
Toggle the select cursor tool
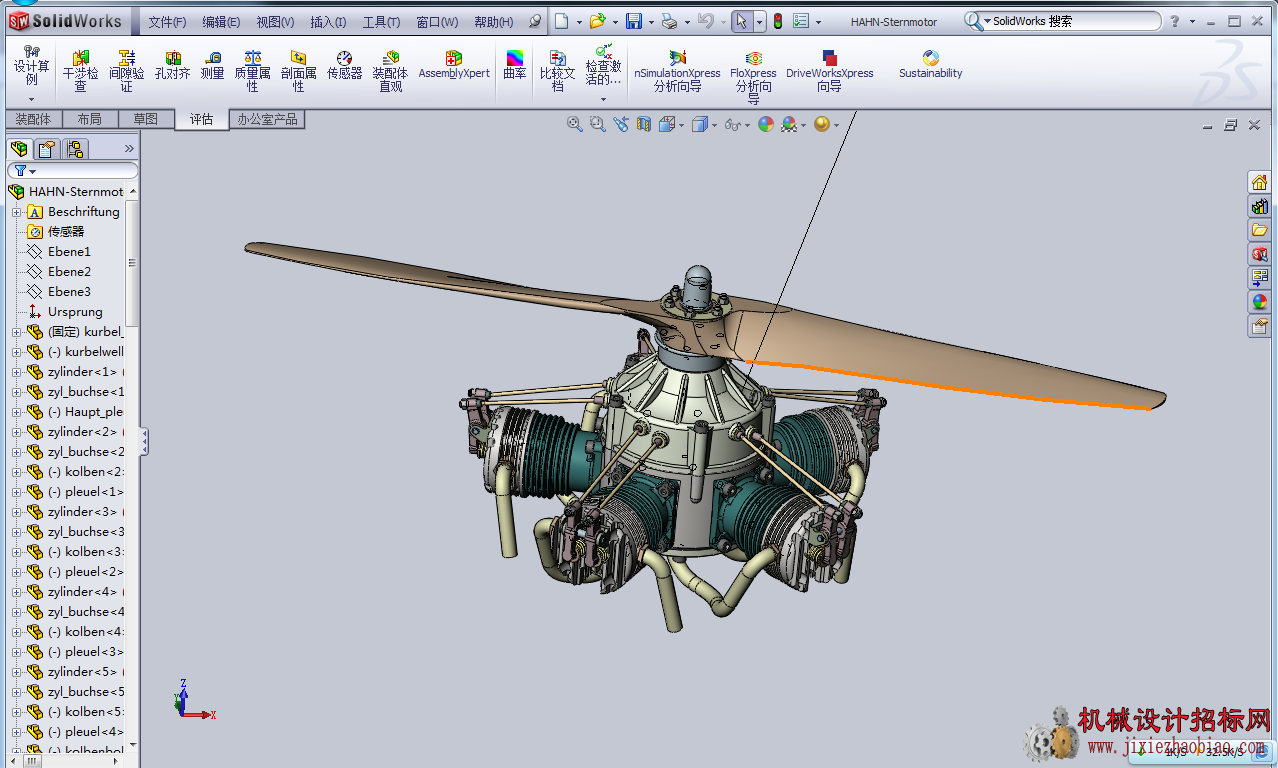(739, 21)
